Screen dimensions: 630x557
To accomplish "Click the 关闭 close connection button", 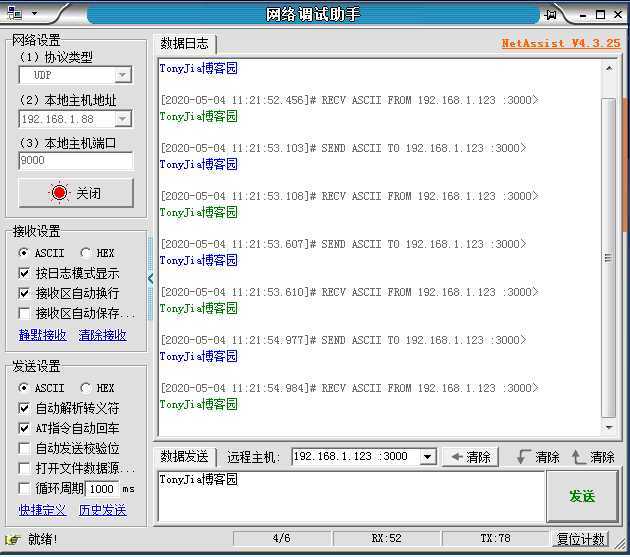I will click(76, 193).
